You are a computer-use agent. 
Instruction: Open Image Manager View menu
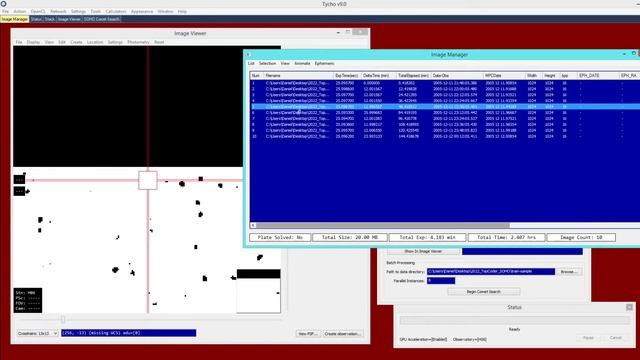pyautogui.click(x=285, y=63)
